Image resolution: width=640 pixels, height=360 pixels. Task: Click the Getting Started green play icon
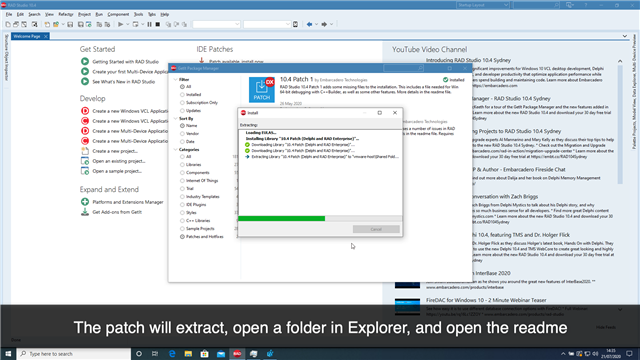coord(85,62)
